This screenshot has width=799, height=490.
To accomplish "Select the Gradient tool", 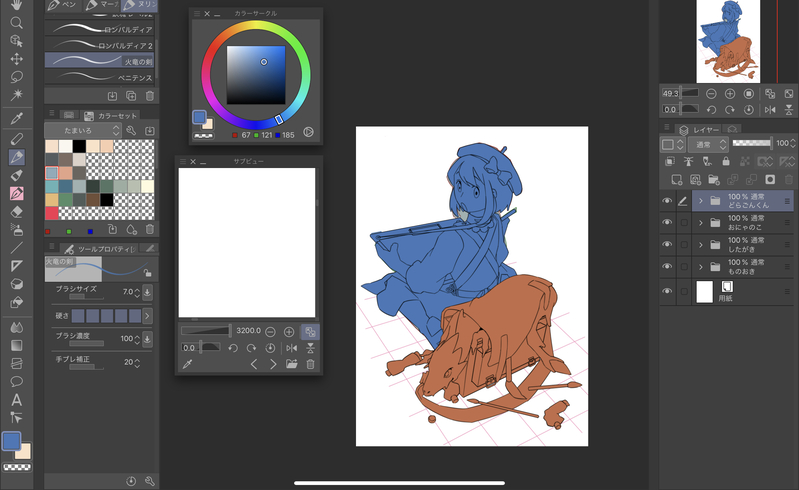I will point(16,345).
